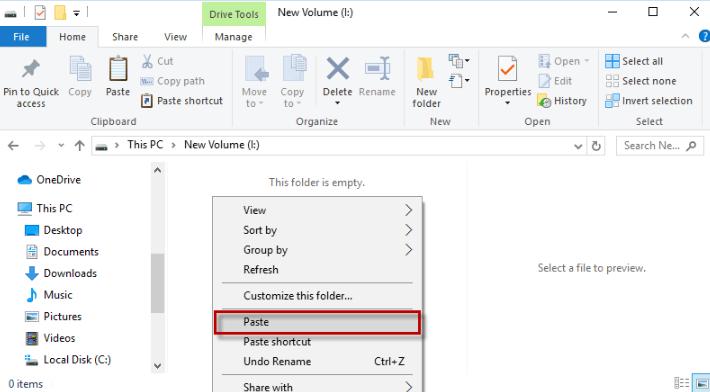Choose Customize this folder from context menu
This screenshot has width=710, height=392.
318,296
